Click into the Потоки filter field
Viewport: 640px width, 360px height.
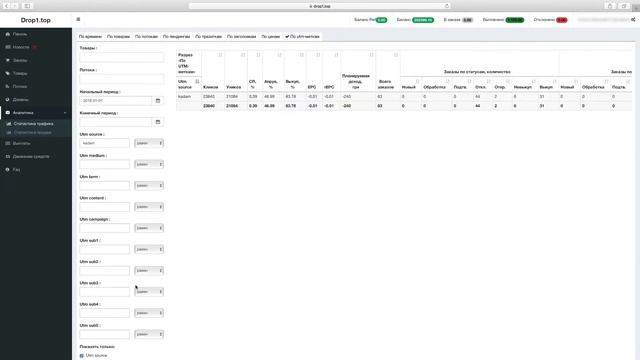122,79
